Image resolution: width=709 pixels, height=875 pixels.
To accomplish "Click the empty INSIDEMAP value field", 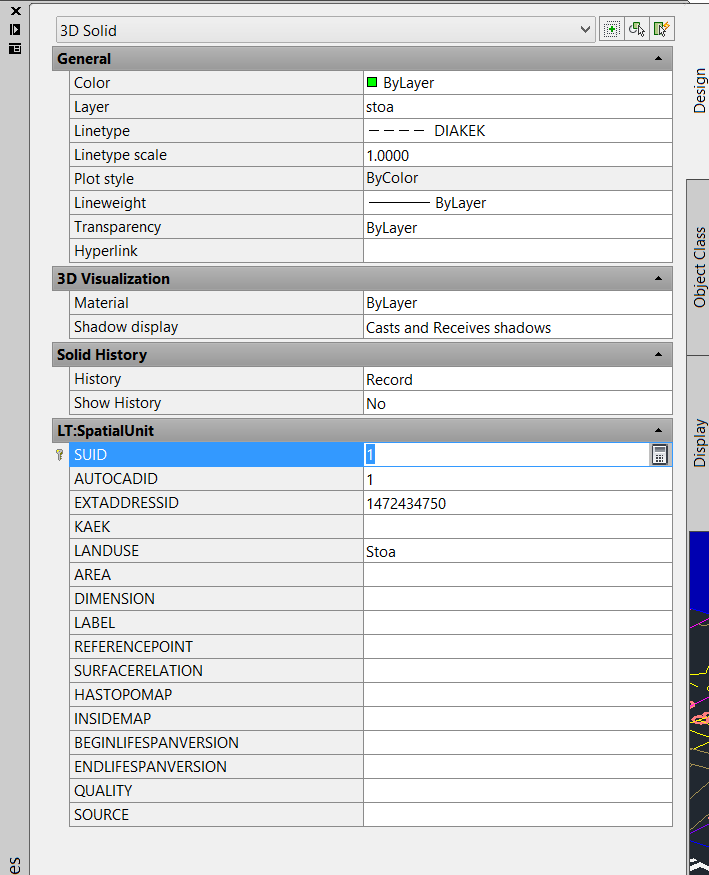I will (x=518, y=719).
